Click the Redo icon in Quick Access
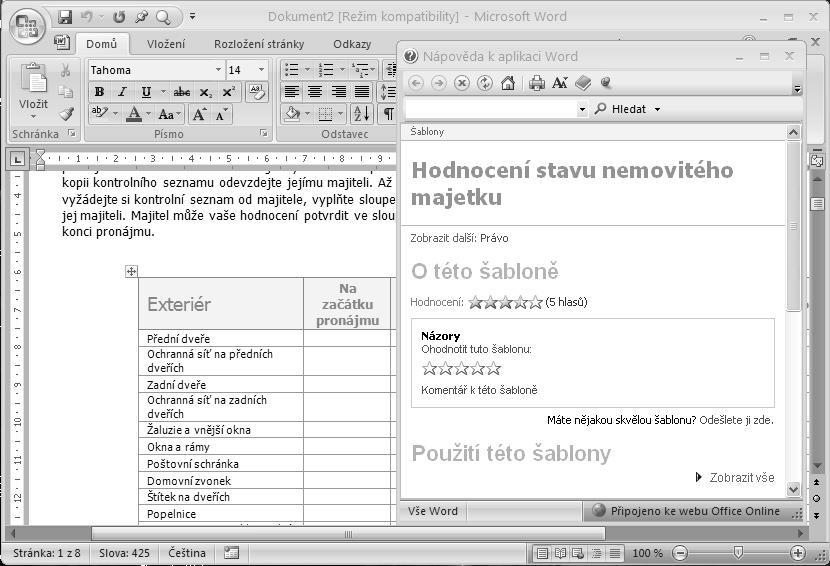This screenshot has height=566, width=830. pos(119,17)
